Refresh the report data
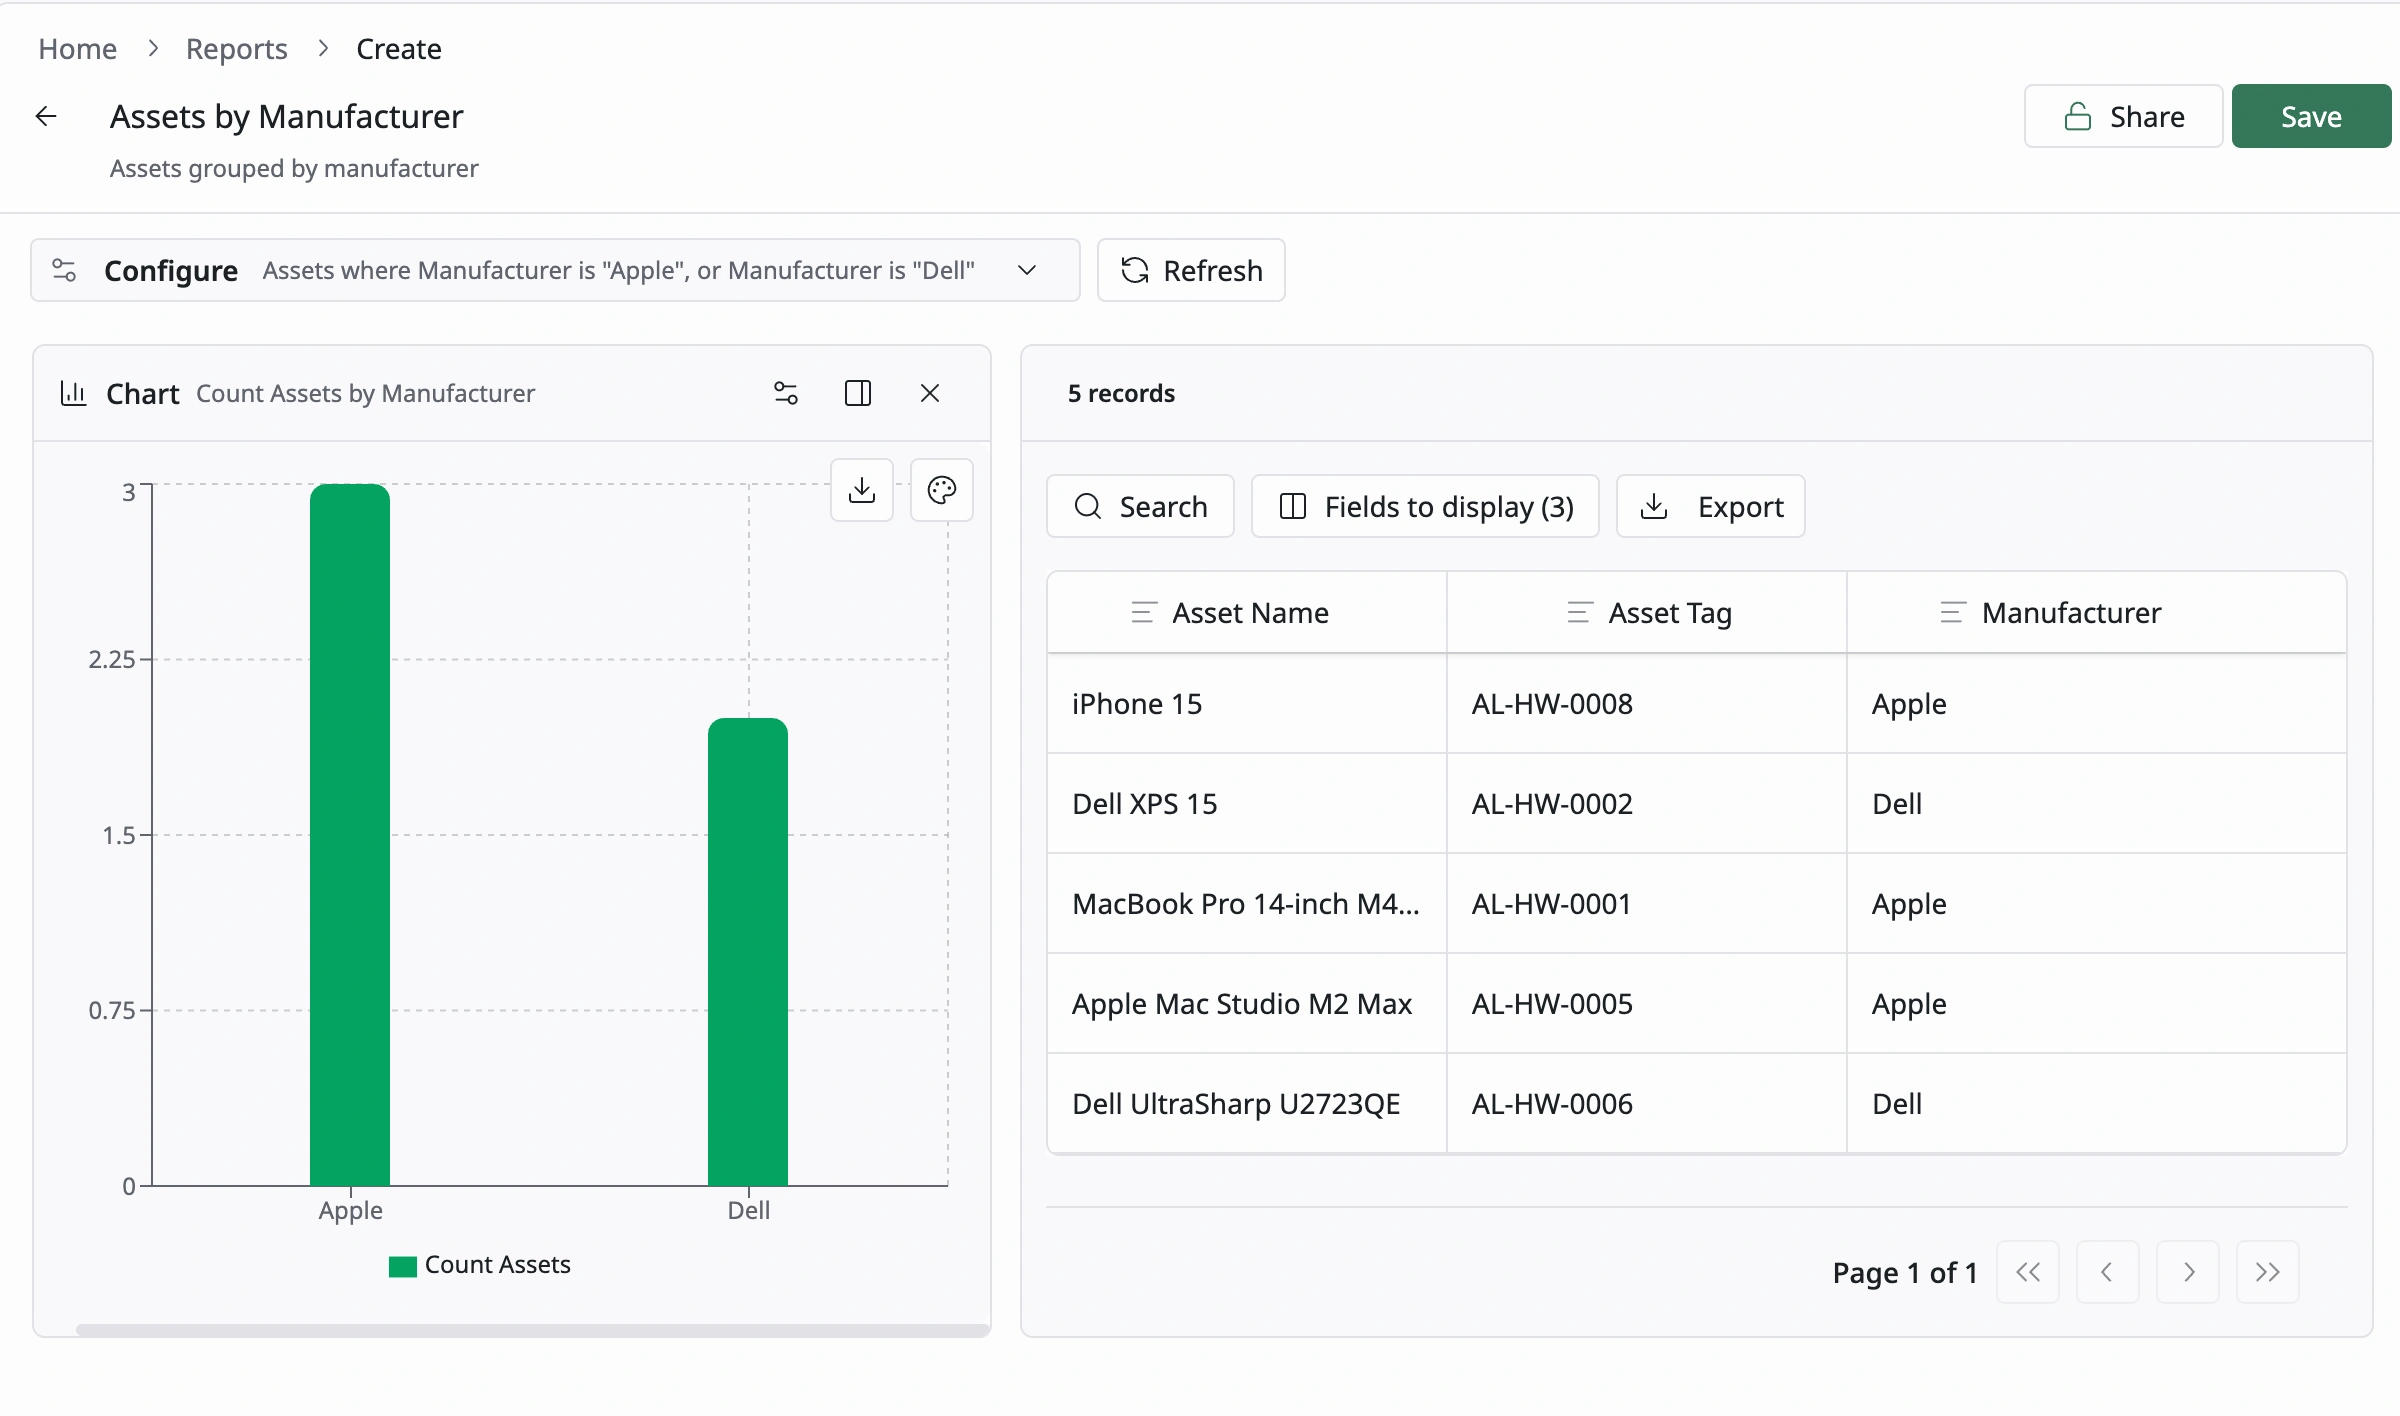Viewport: 2400px width, 1416px height. tap(1191, 270)
